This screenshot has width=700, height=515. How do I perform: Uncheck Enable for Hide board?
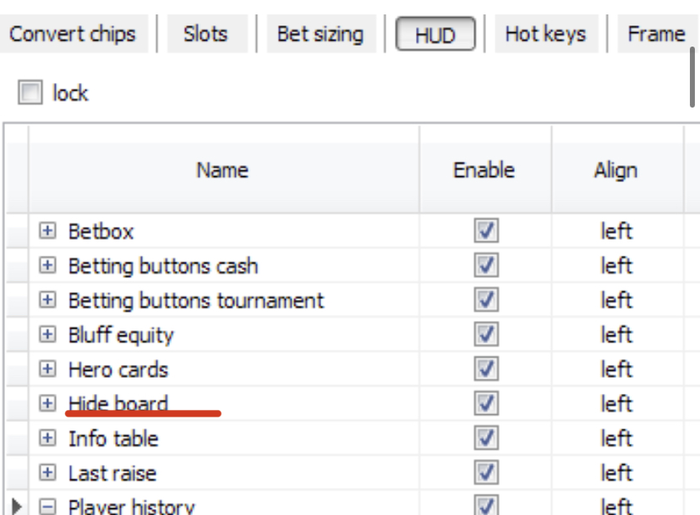(x=486, y=403)
